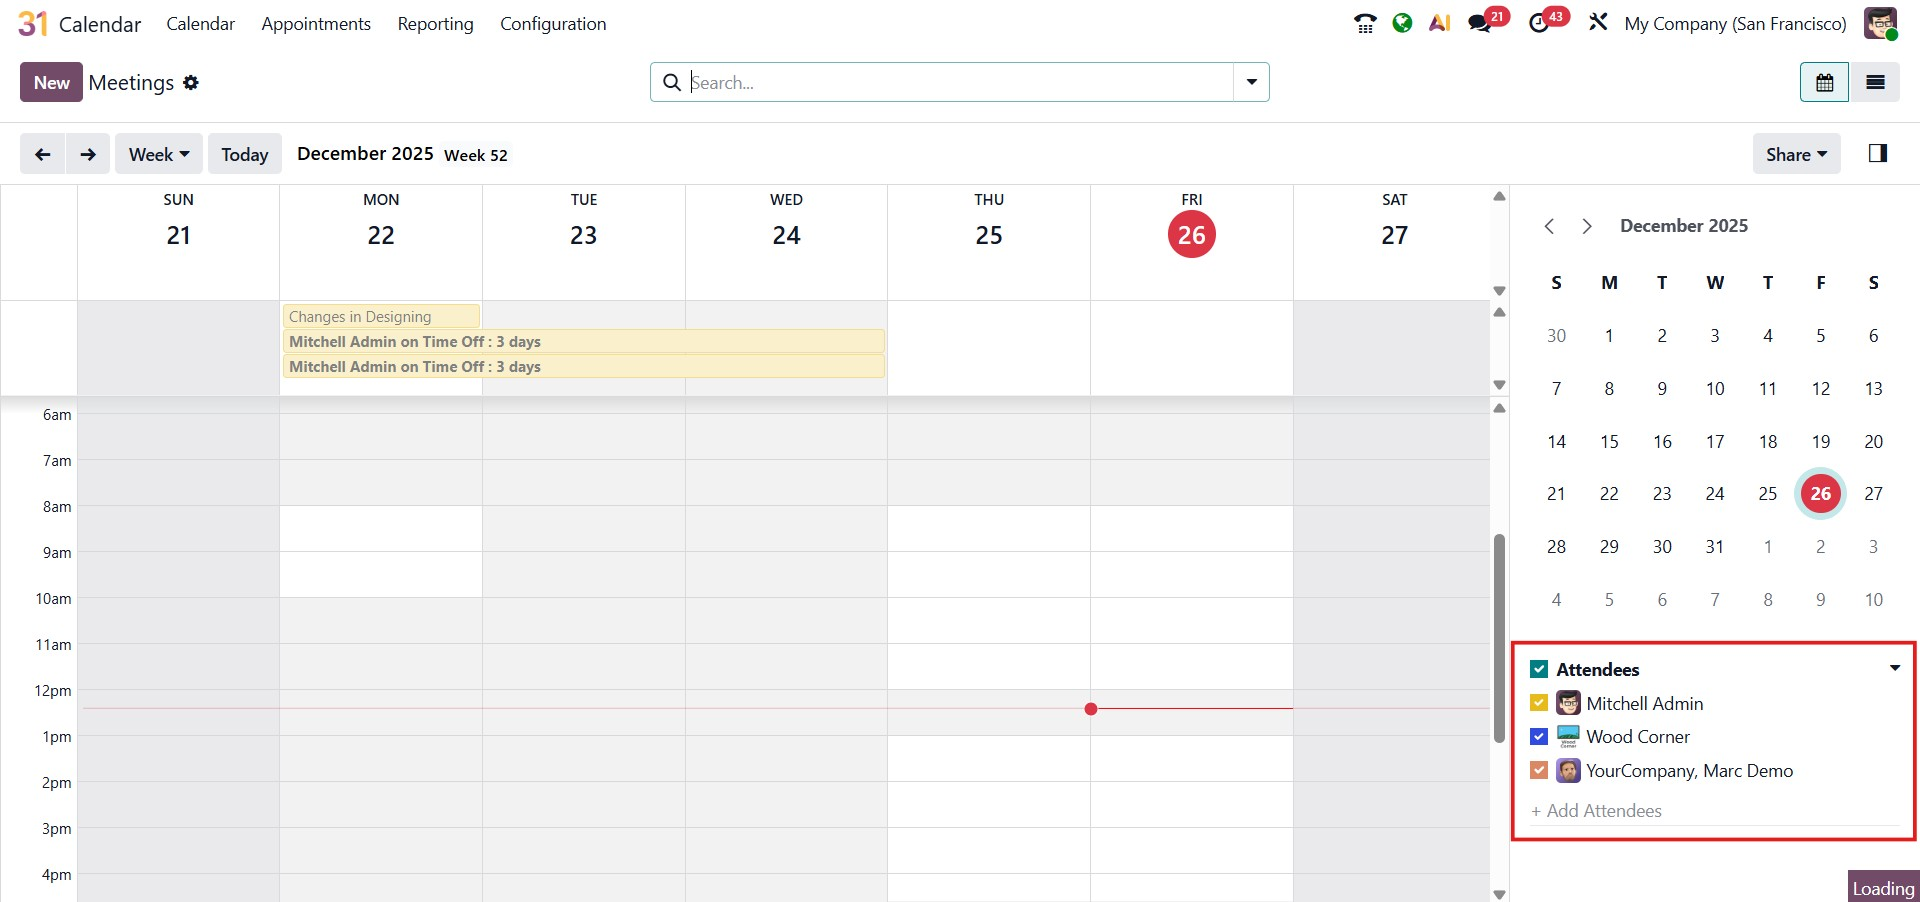1920x902 pixels.
Task: Open the activities clock icon
Action: pyautogui.click(x=1539, y=24)
